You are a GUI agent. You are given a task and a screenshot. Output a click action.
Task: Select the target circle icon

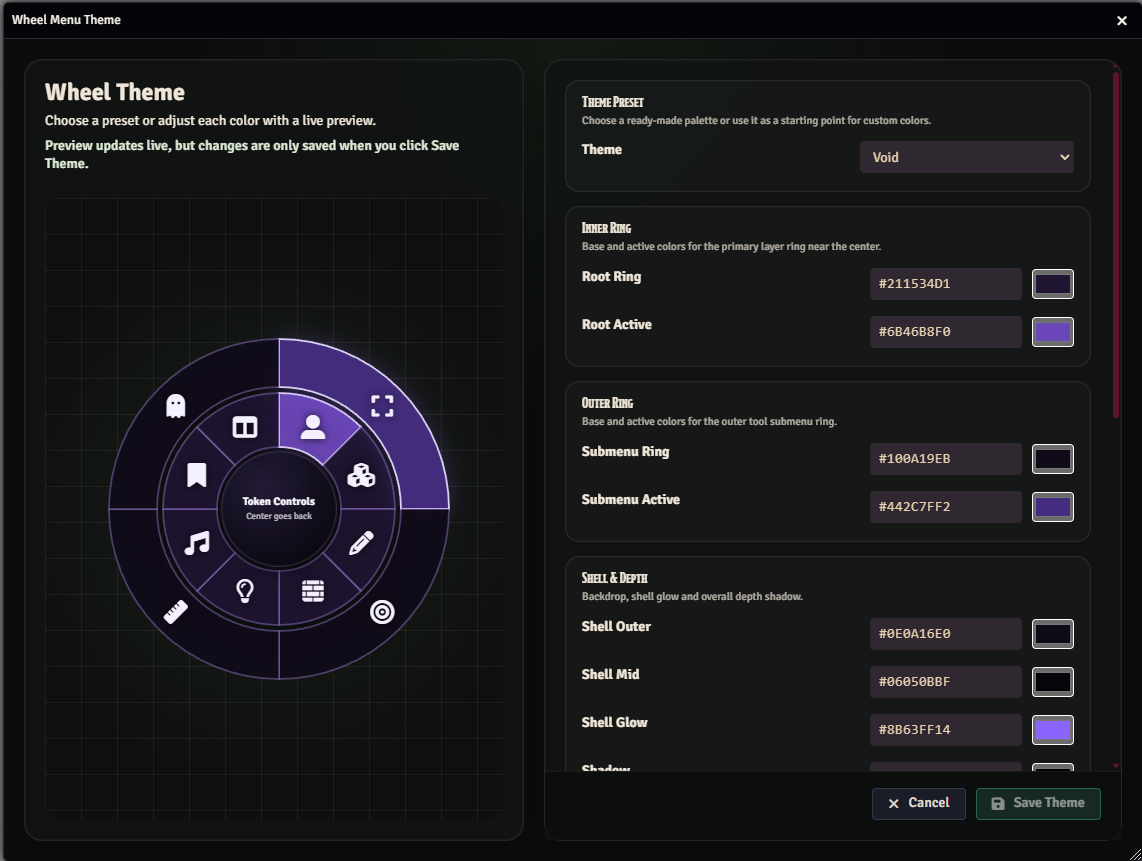click(382, 612)
